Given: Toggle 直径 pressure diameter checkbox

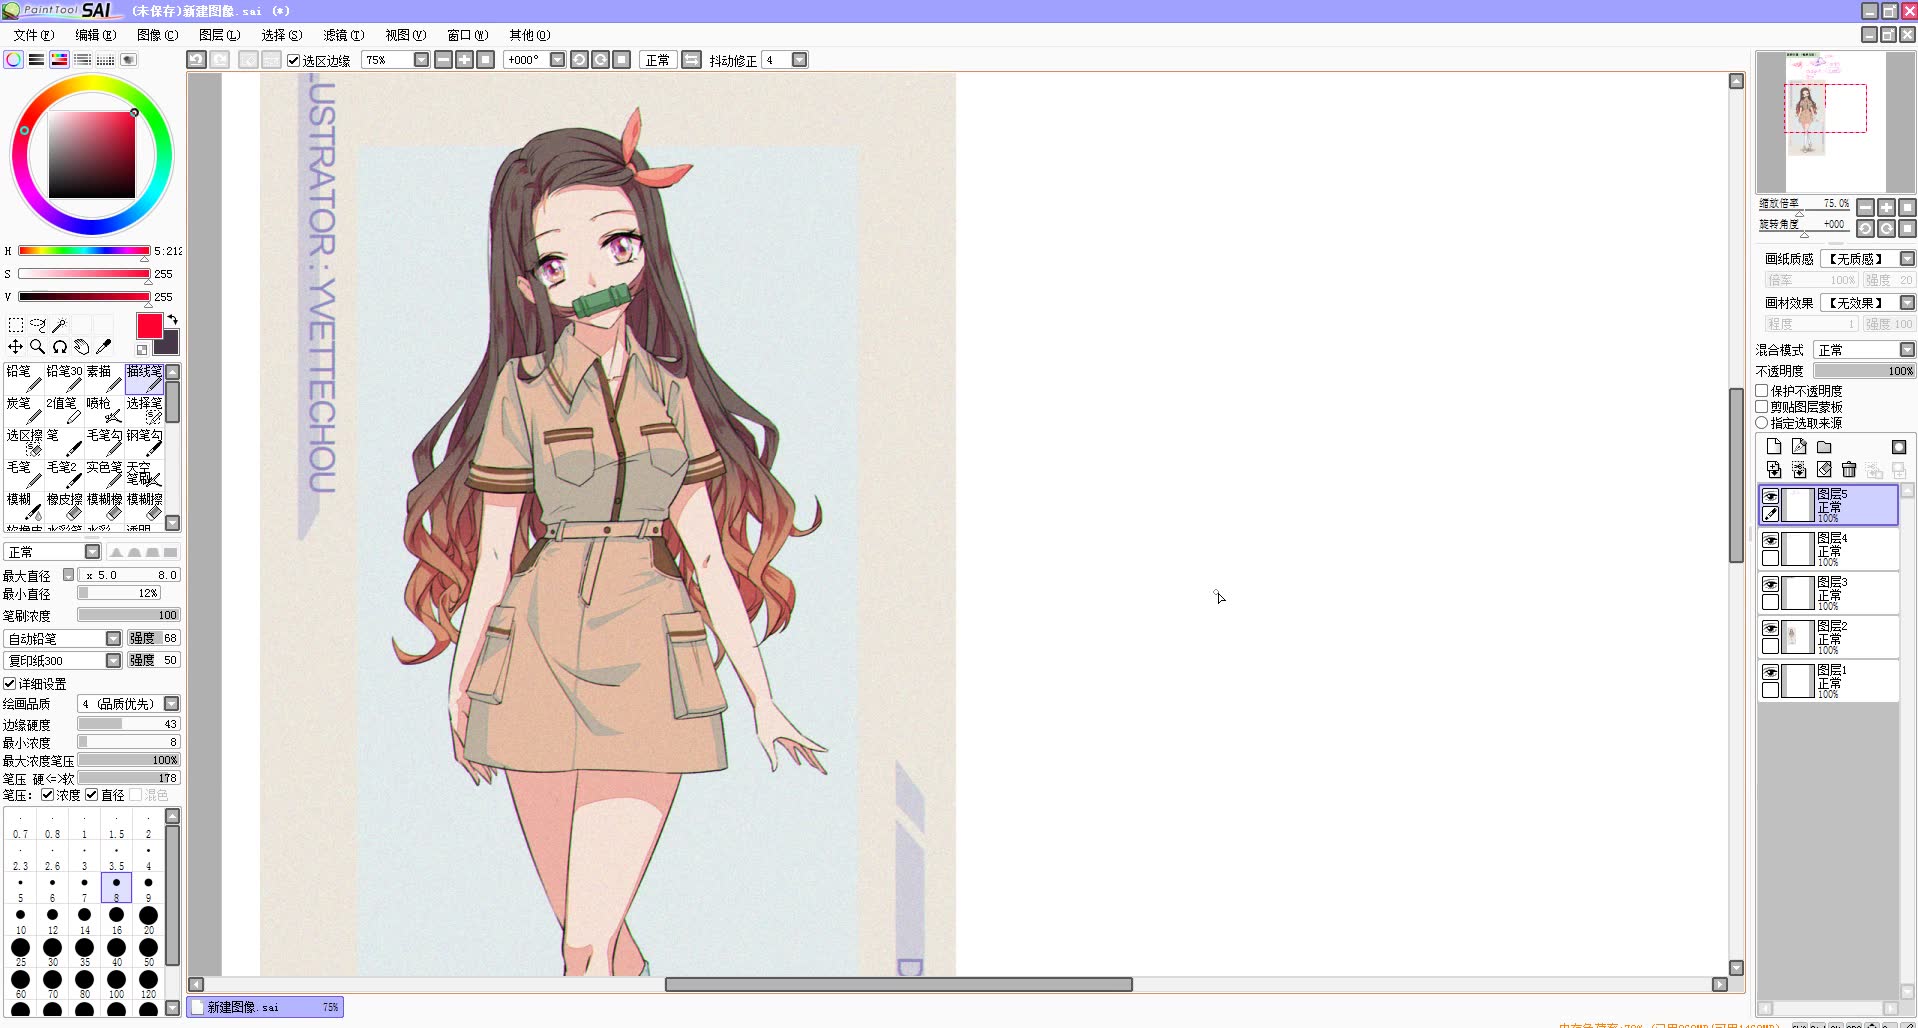Looking at the screenshot, I should pos(92,795).
